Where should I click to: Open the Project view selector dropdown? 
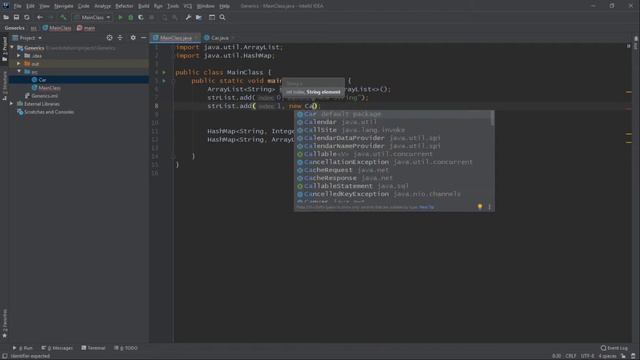point(27,38)
